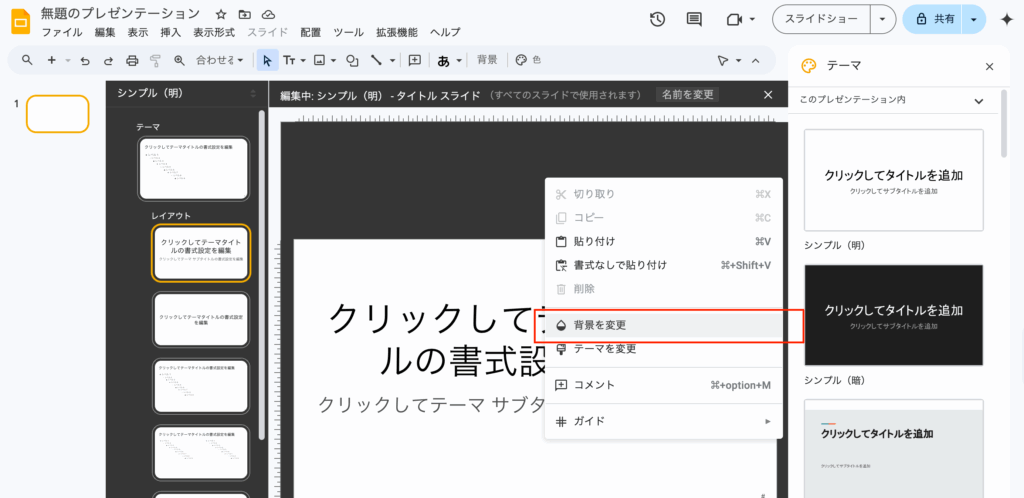The height and width of the screenshot is (498, 1024).
Task: Click the add comment toolbar icon
Action: coord(414,60)
